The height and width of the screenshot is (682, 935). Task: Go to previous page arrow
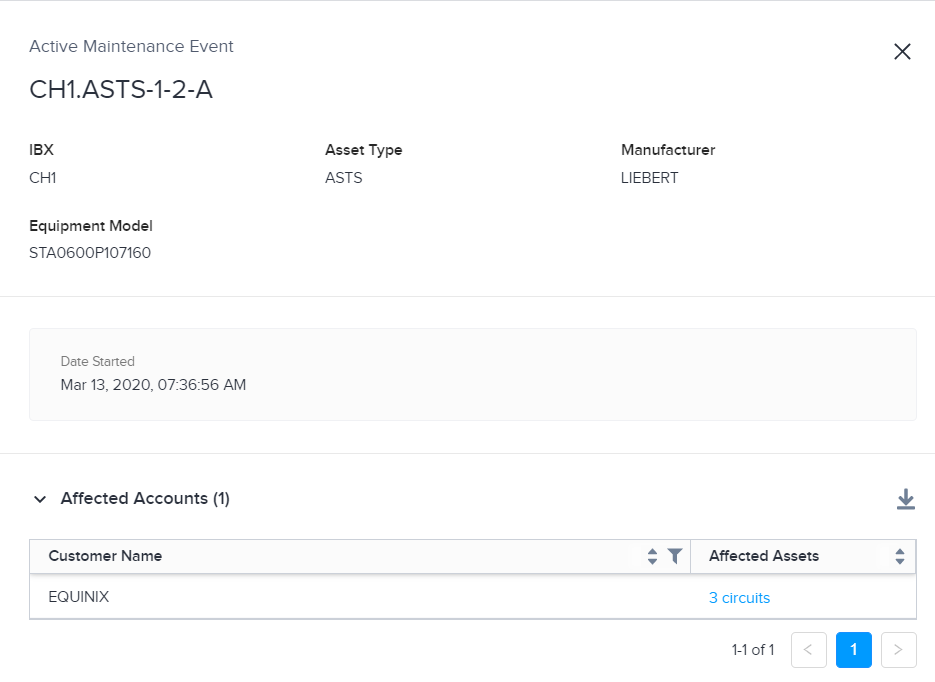(809, 650)
